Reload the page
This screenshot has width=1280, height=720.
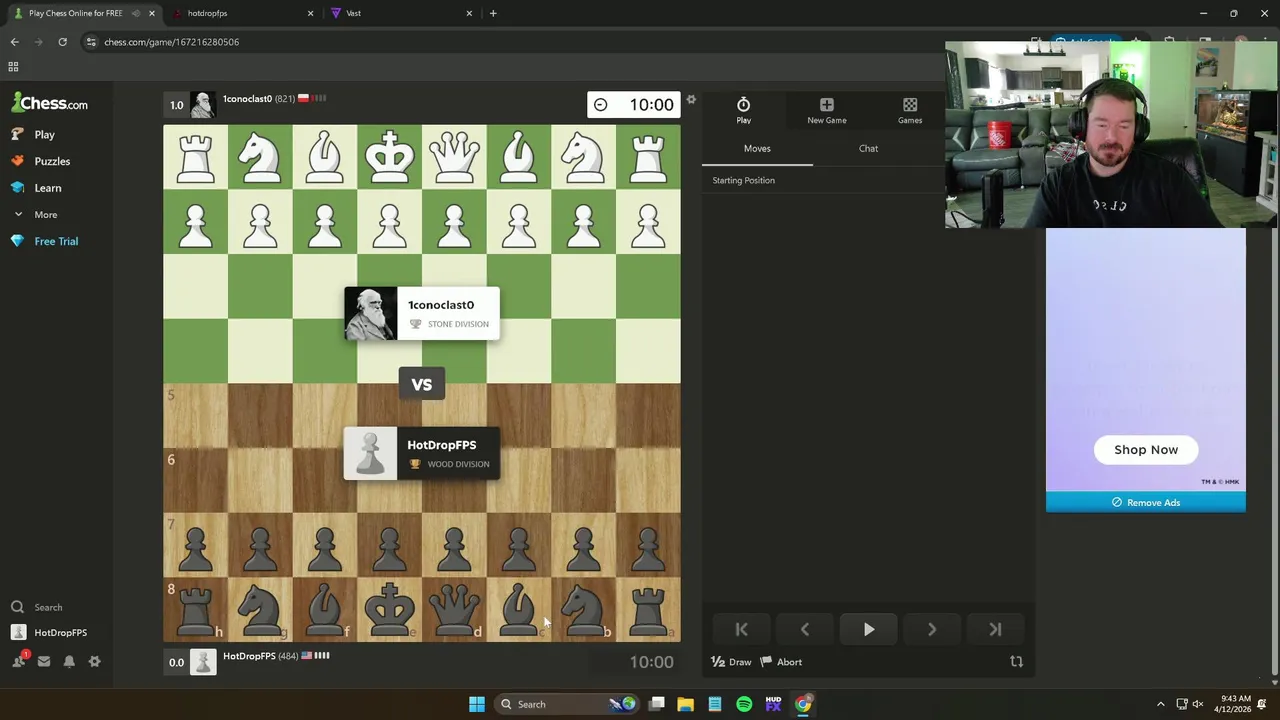pos(62,42)
